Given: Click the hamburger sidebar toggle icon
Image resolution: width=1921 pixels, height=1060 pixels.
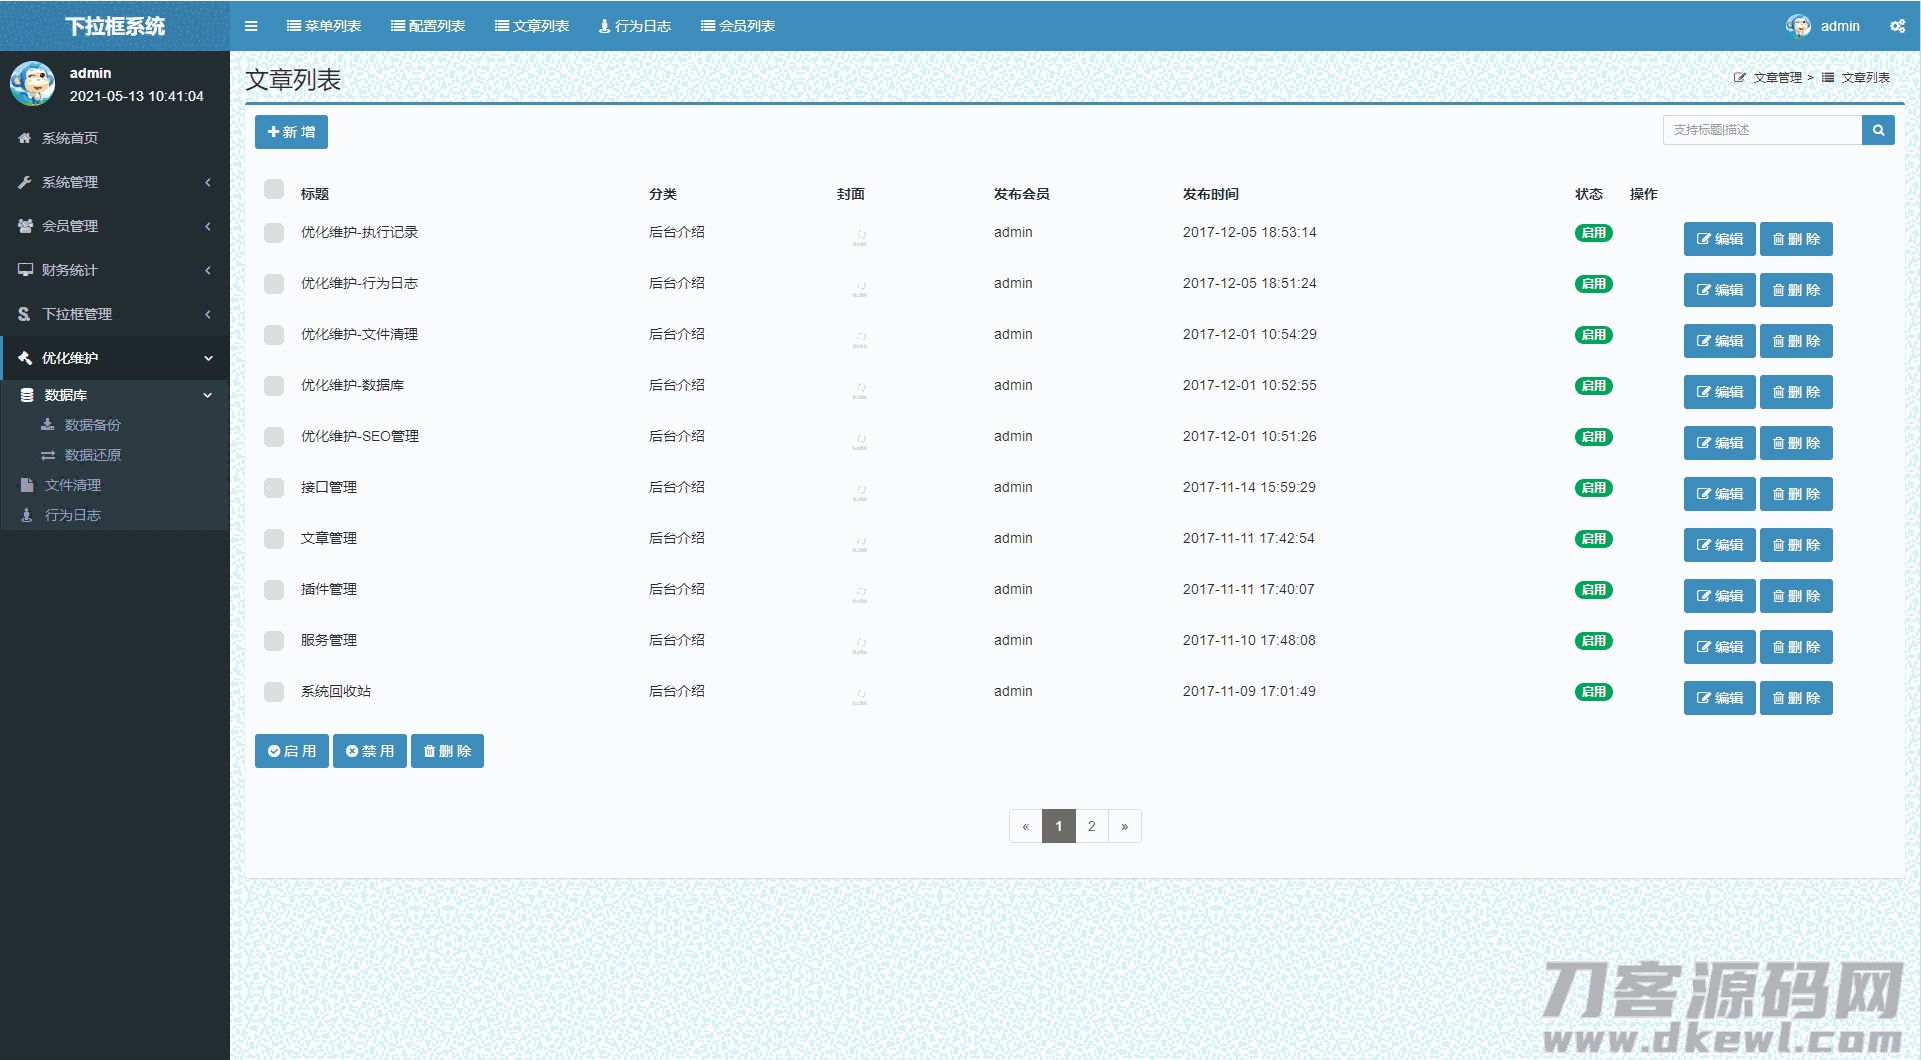Looking at the screenshot, I should tap(251, 26).
